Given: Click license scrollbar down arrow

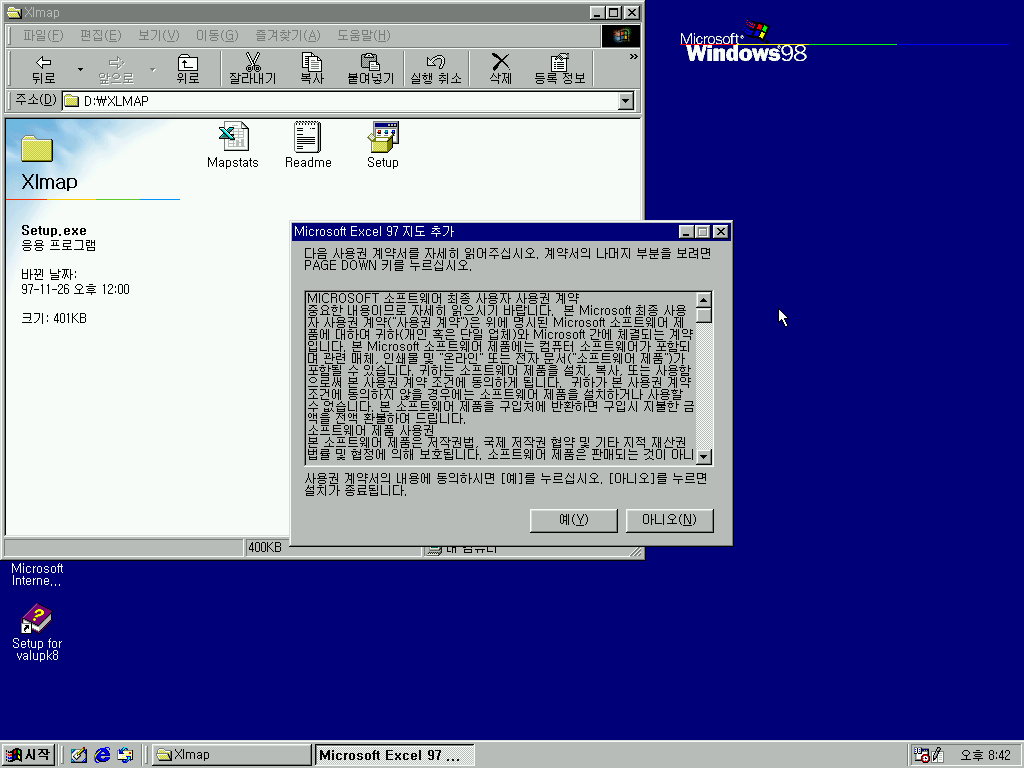Looking at the screenshot, I should [x=703, y=456].
